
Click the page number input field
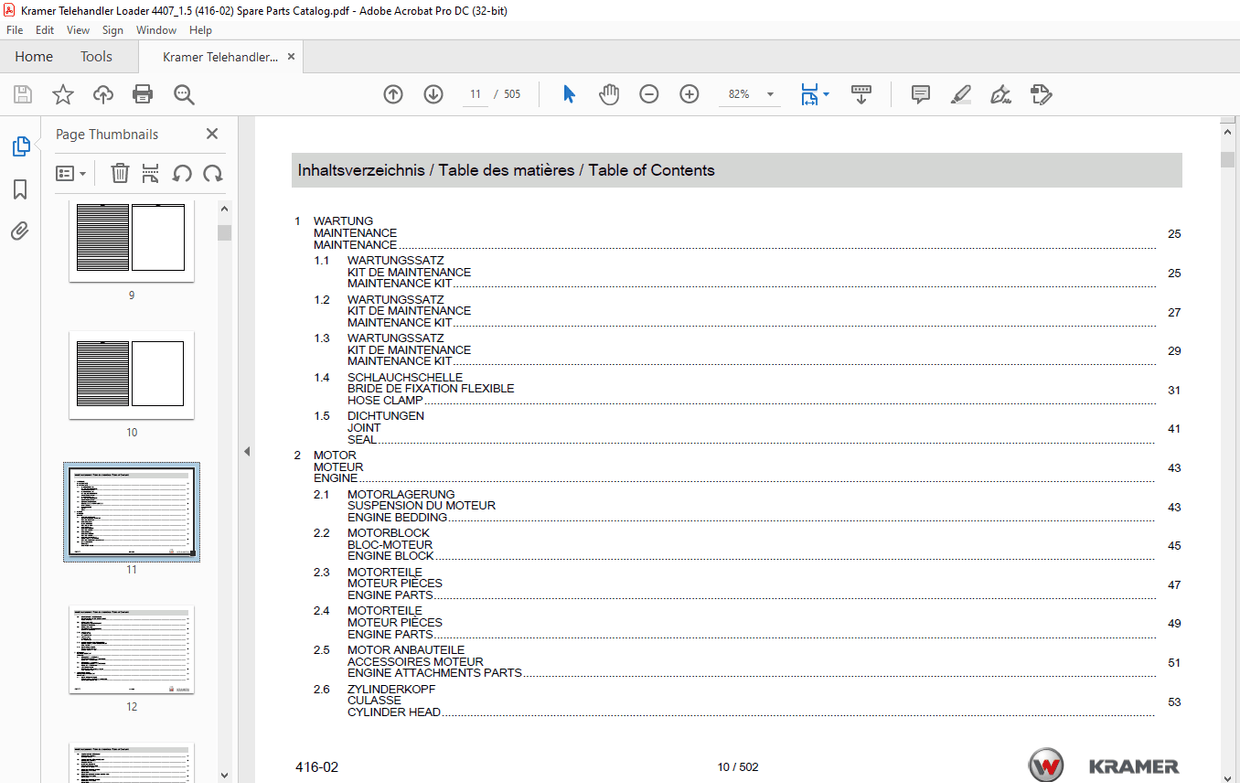click(475, 94)
